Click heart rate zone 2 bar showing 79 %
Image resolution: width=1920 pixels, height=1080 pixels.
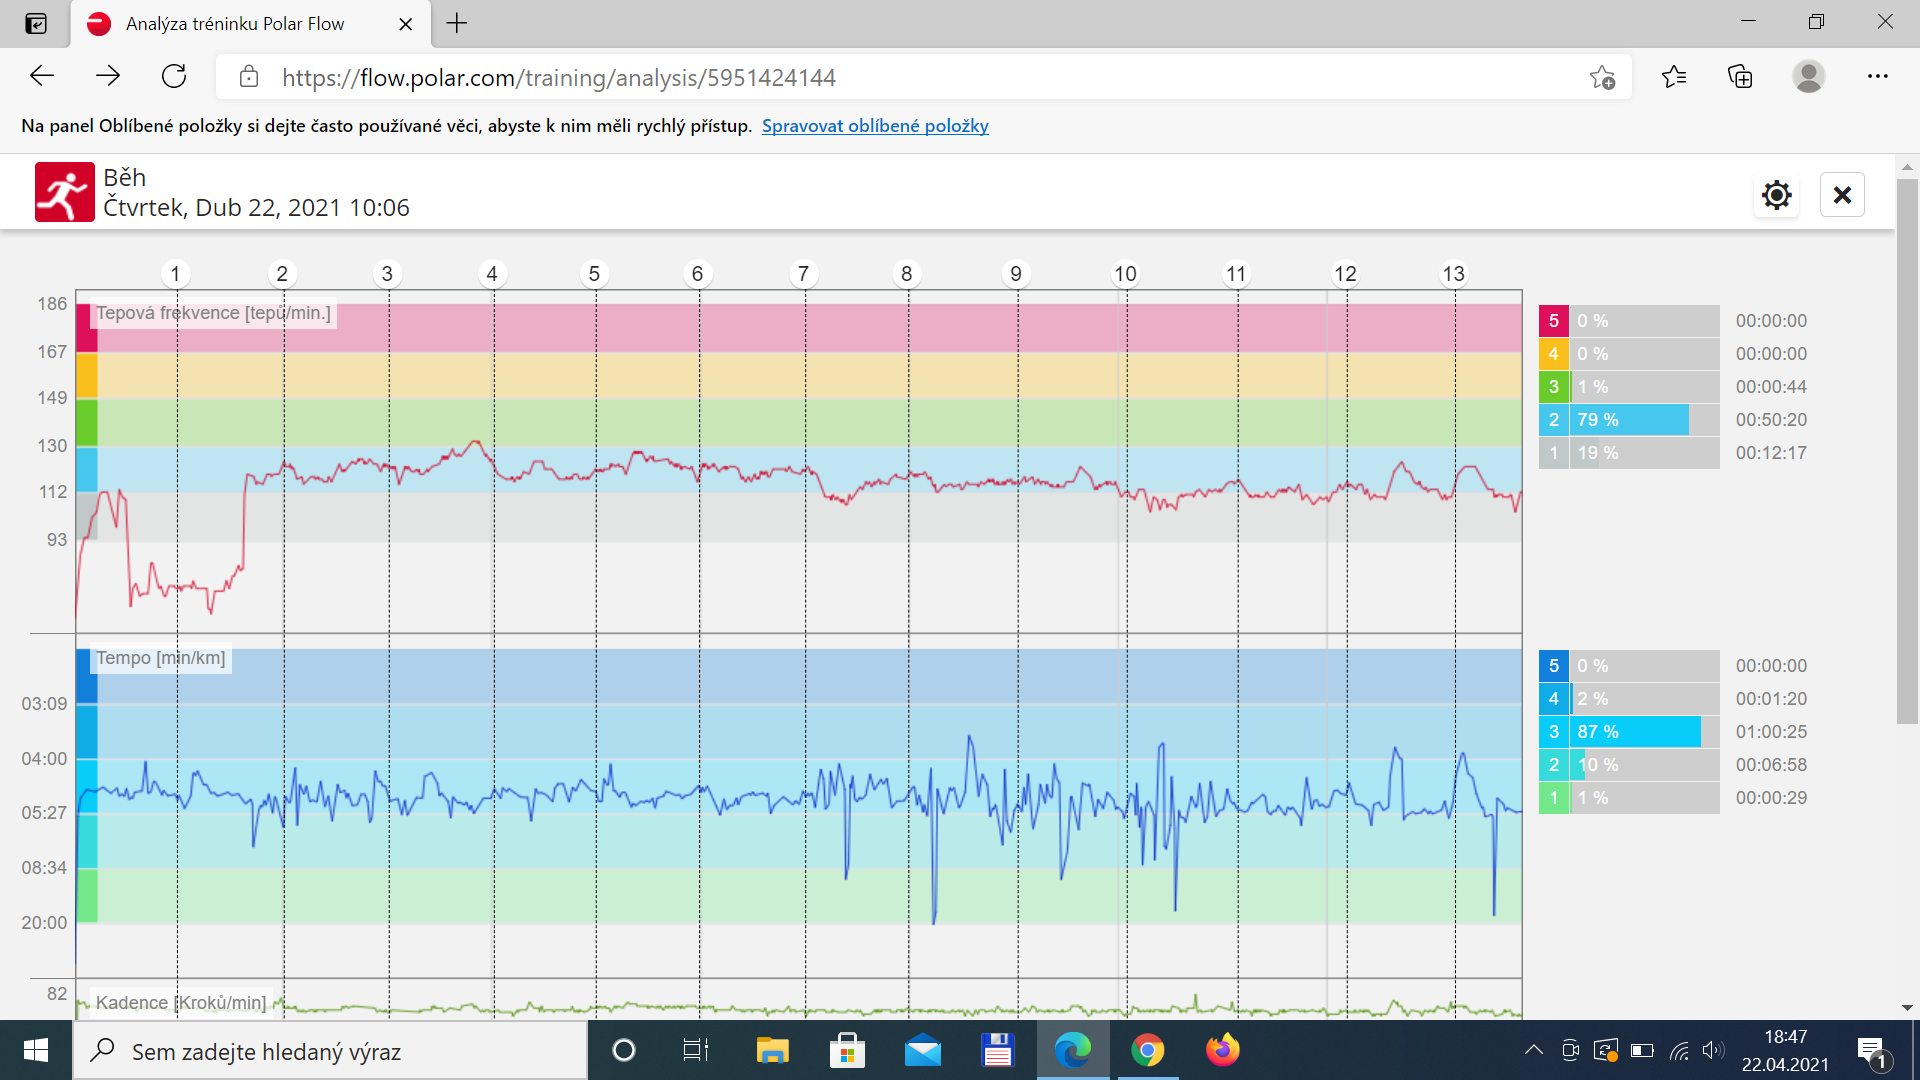(1629, 420)
